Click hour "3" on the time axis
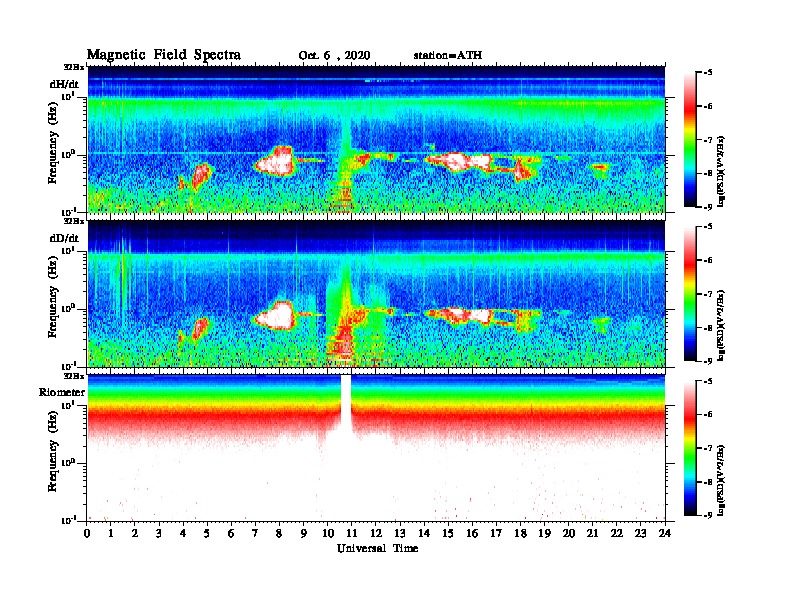 159,534
